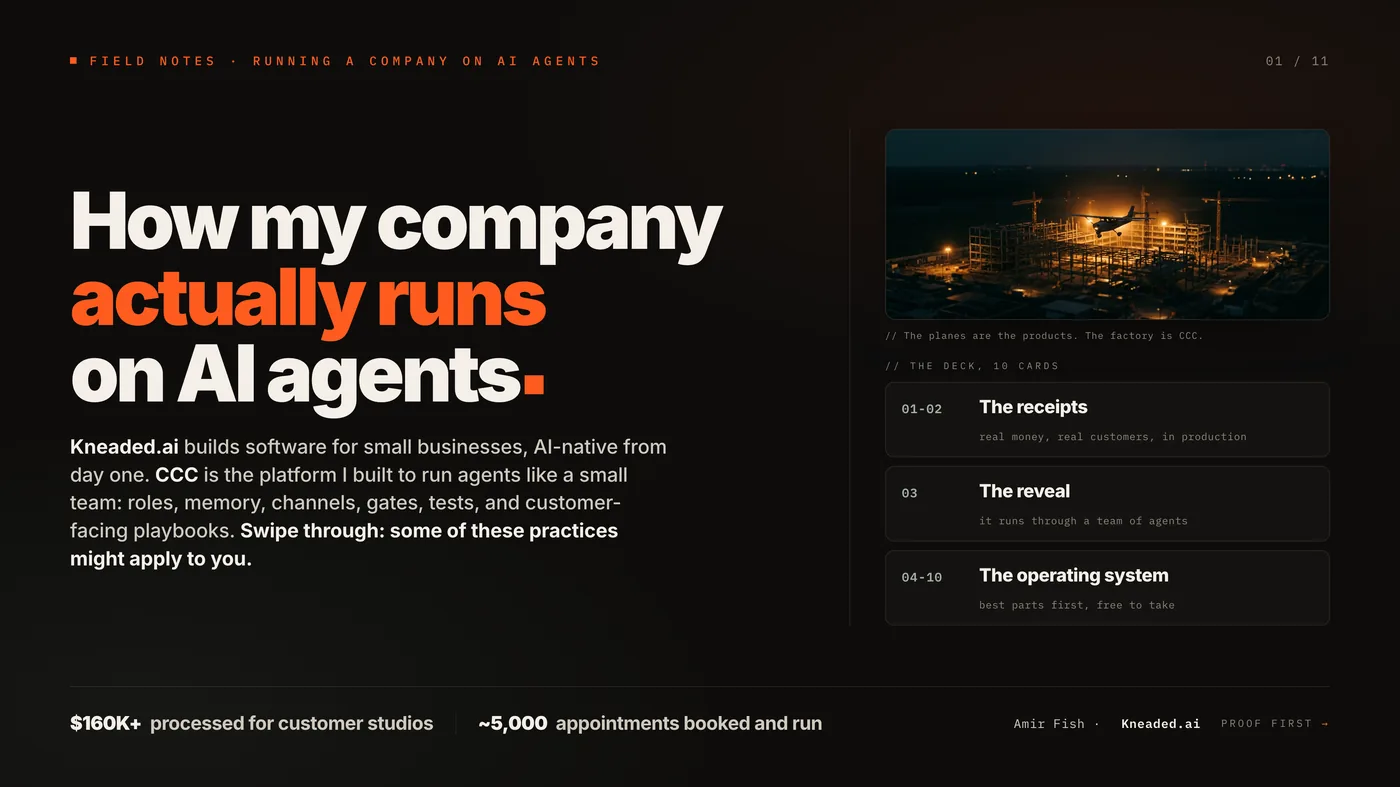The image size is (1400, 787).
Task: Open 'The reveal' card
Action: (1107, 504)
